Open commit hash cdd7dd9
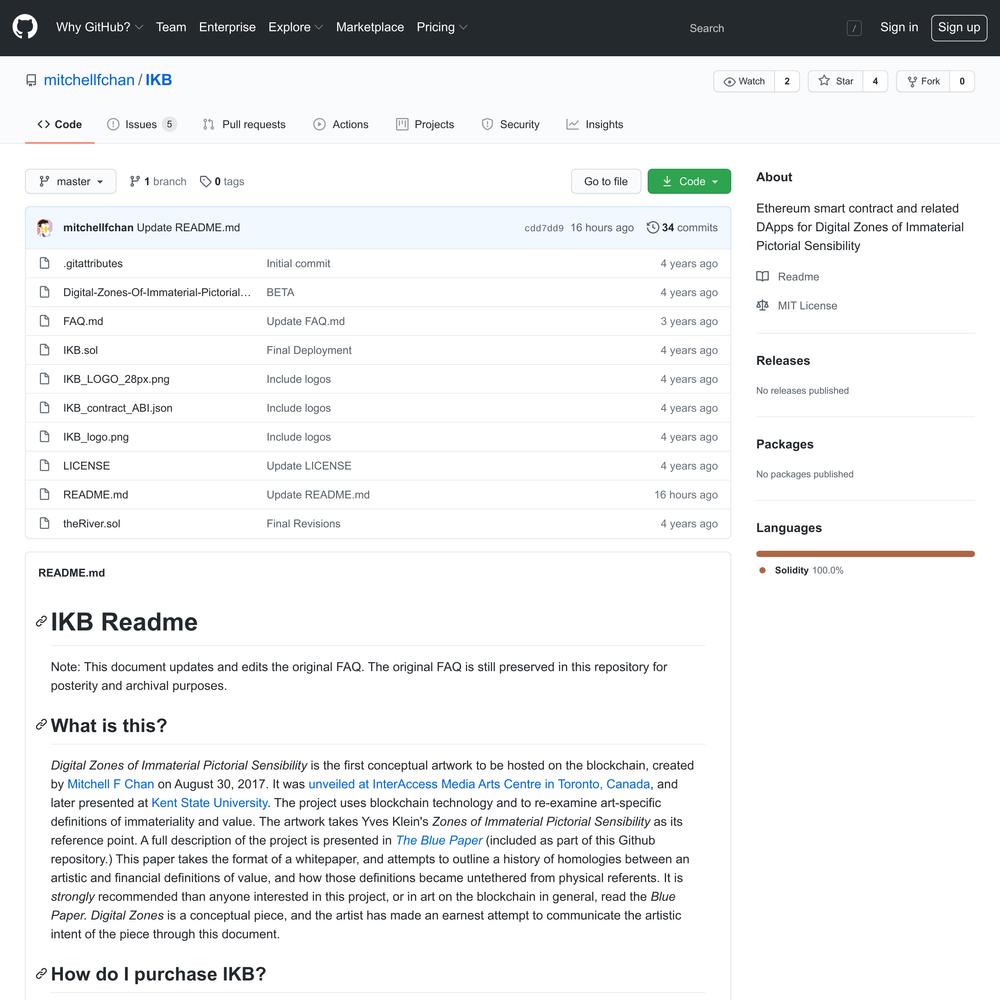The width and height of the screenshot is (1000, 1000). (x=544, y=228)
